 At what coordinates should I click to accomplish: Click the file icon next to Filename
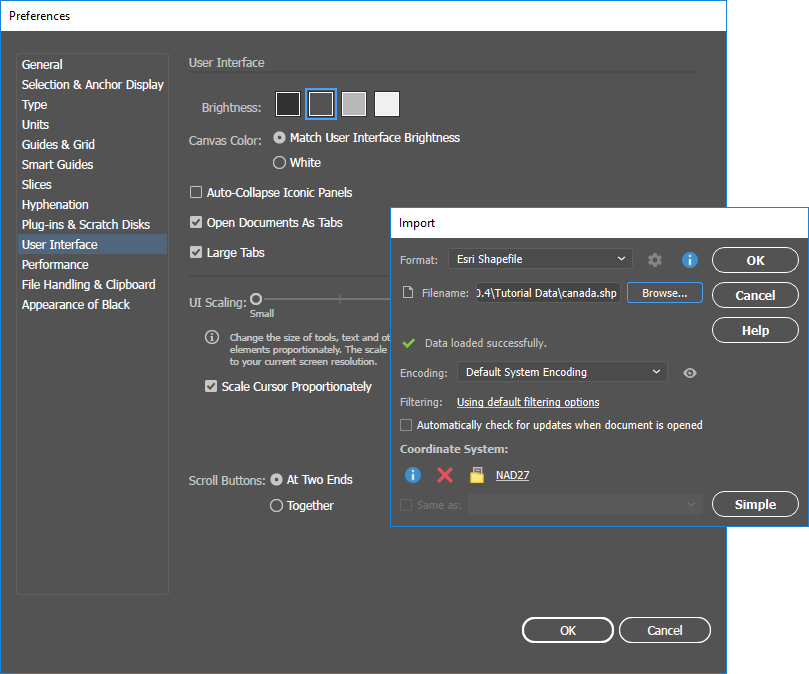click(x=408, y=293)
